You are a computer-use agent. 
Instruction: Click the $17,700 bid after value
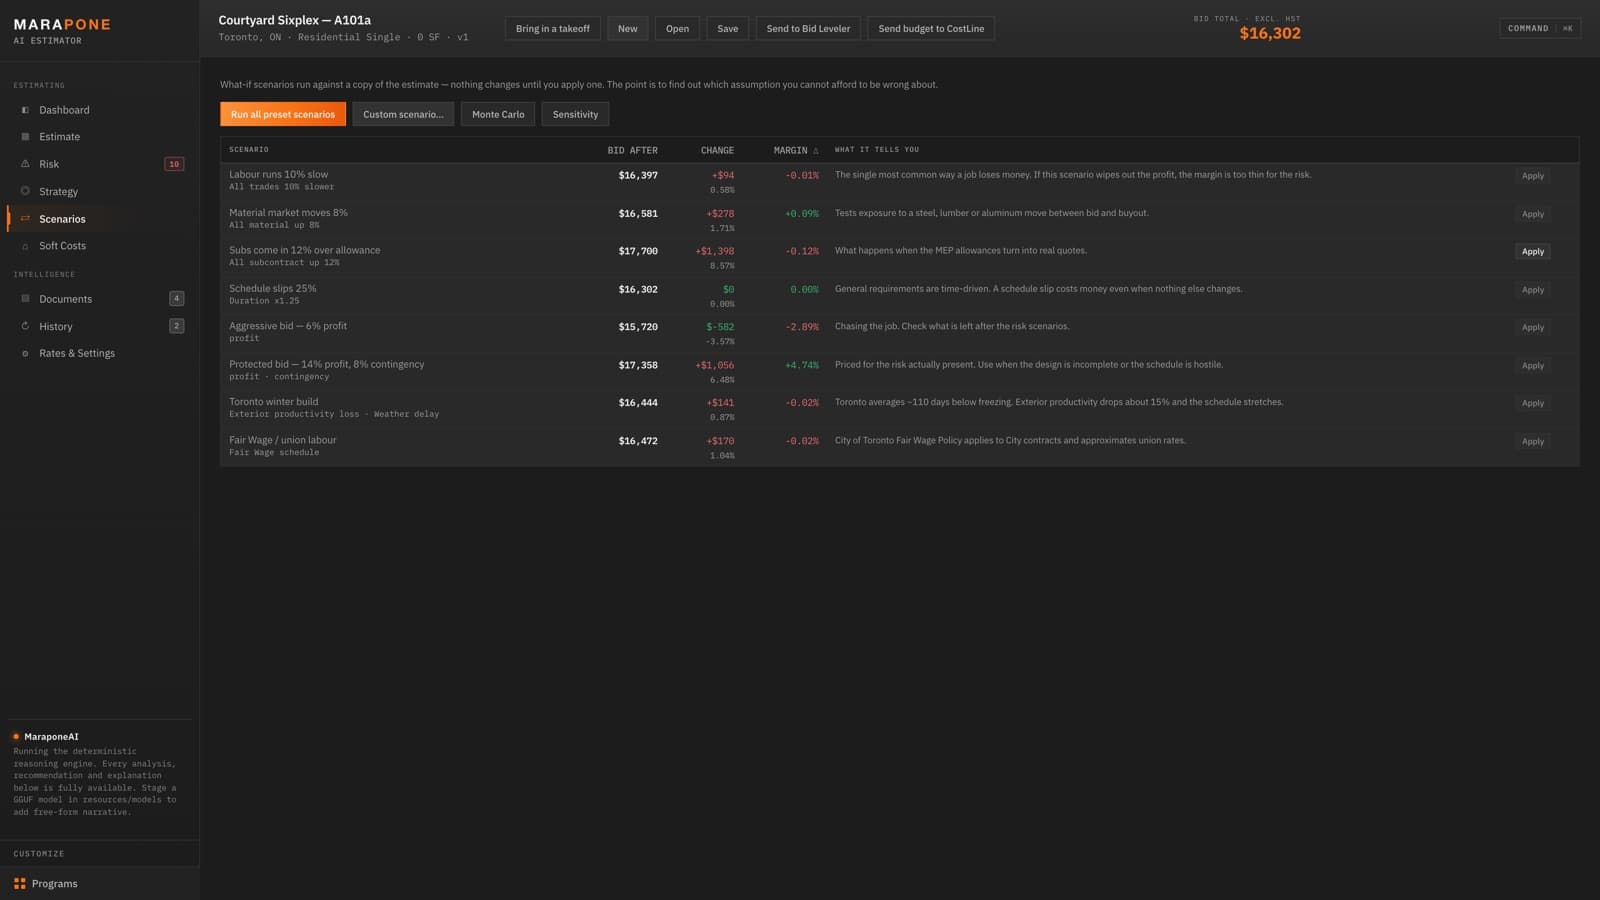point(638,251)
